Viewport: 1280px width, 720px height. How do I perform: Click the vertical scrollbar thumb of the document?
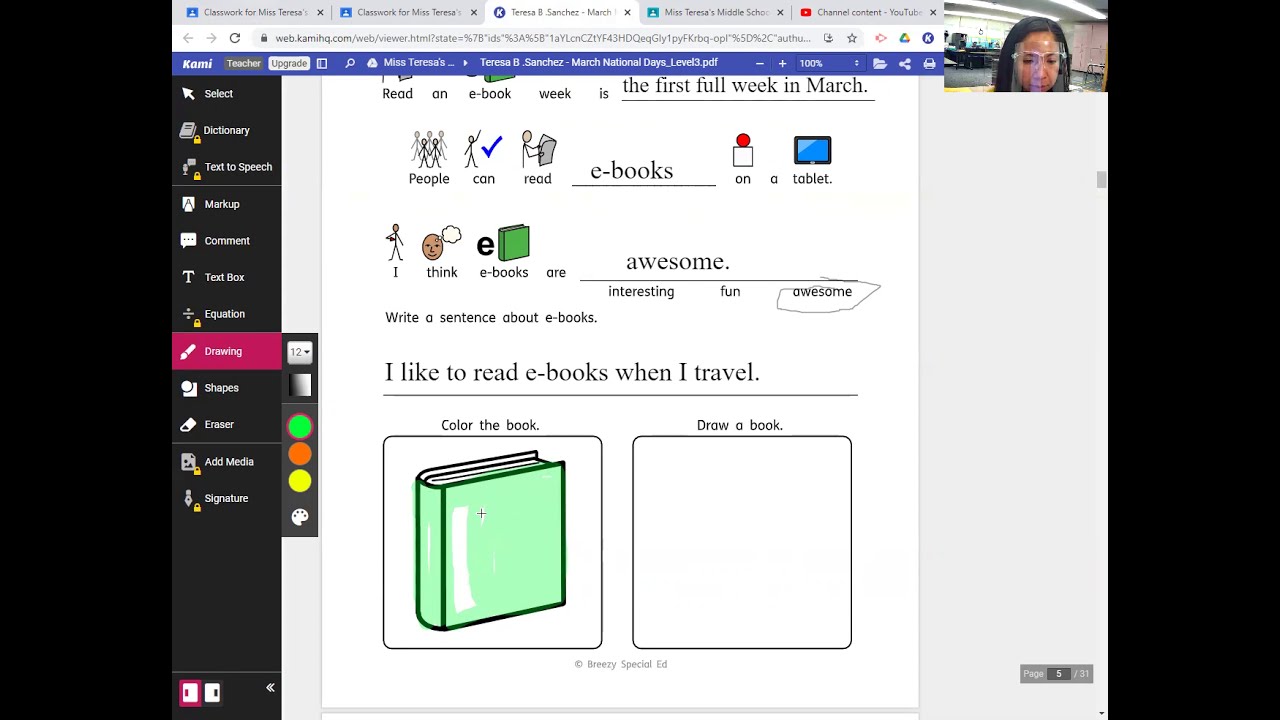coord(1101,180)
